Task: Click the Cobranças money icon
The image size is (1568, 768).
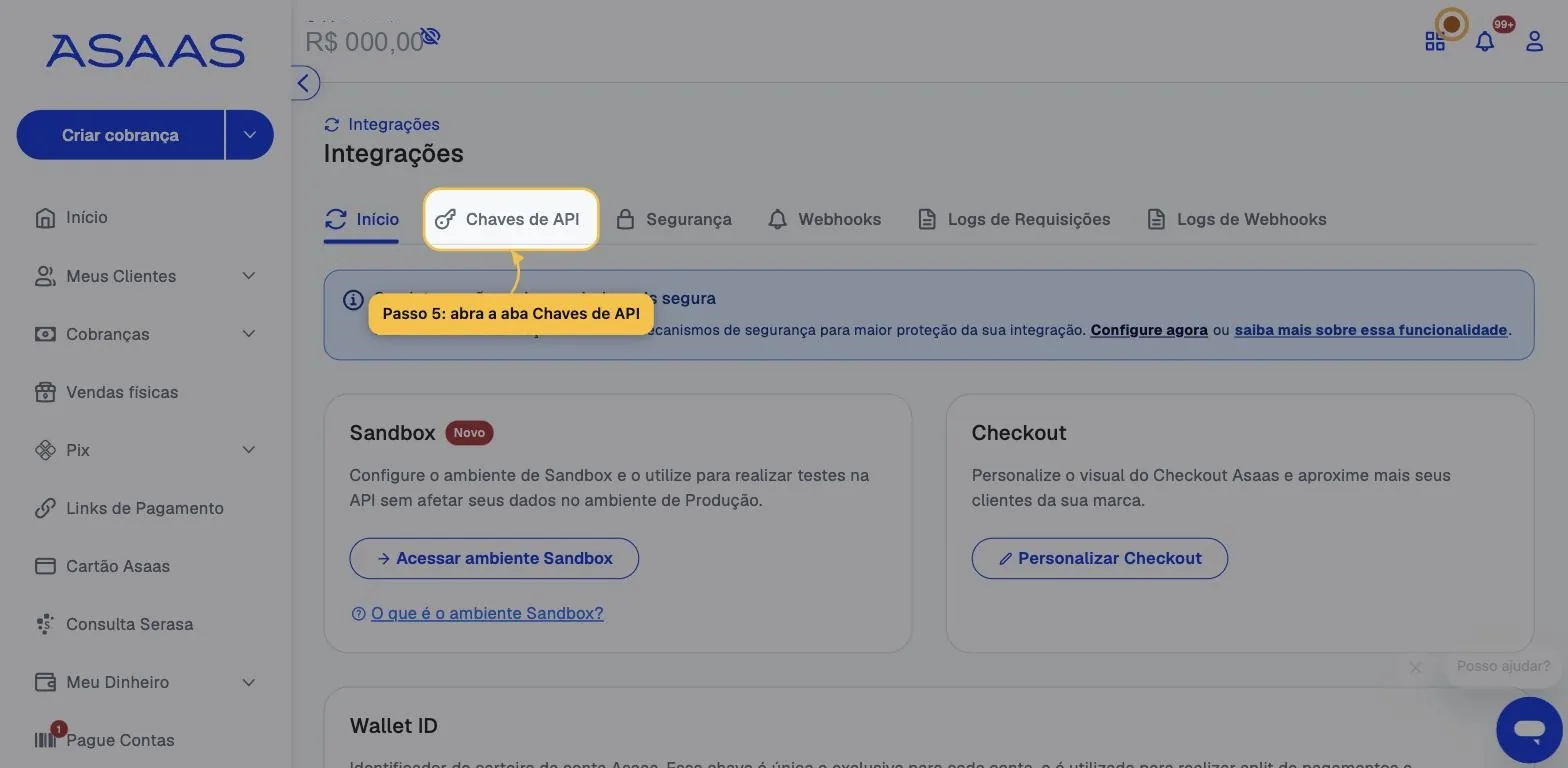Action: coord(45,334)
